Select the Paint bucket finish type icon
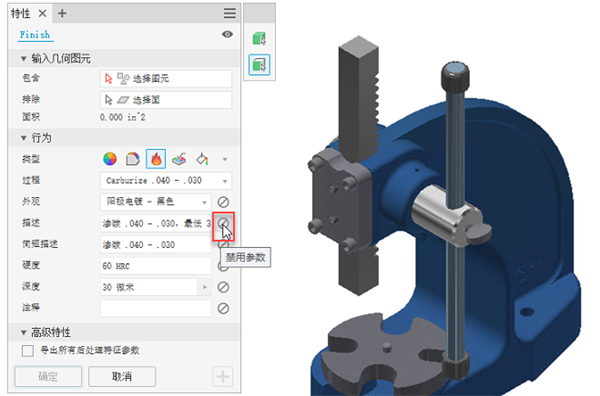Viewport: 600px width, 396px height. coord(202,159)
